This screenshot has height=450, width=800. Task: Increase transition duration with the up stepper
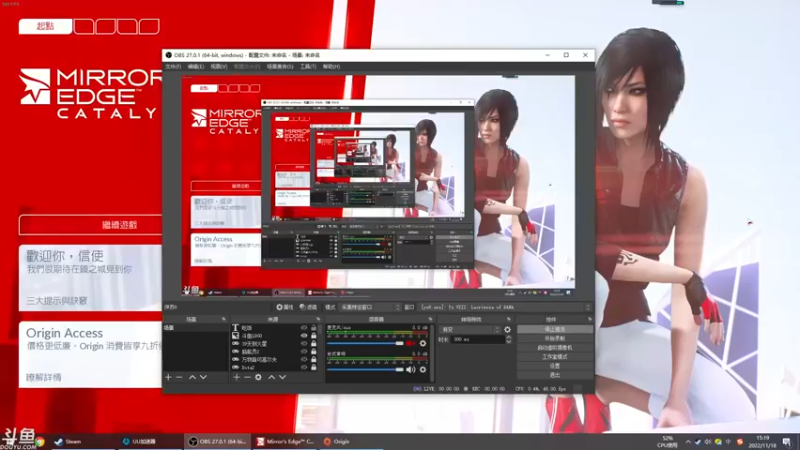coord(508,337)
